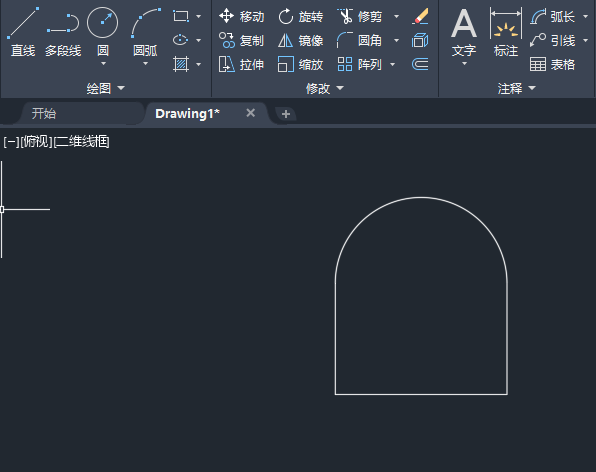Click the 缩放 (Scale) tool

tap(300, 64)
